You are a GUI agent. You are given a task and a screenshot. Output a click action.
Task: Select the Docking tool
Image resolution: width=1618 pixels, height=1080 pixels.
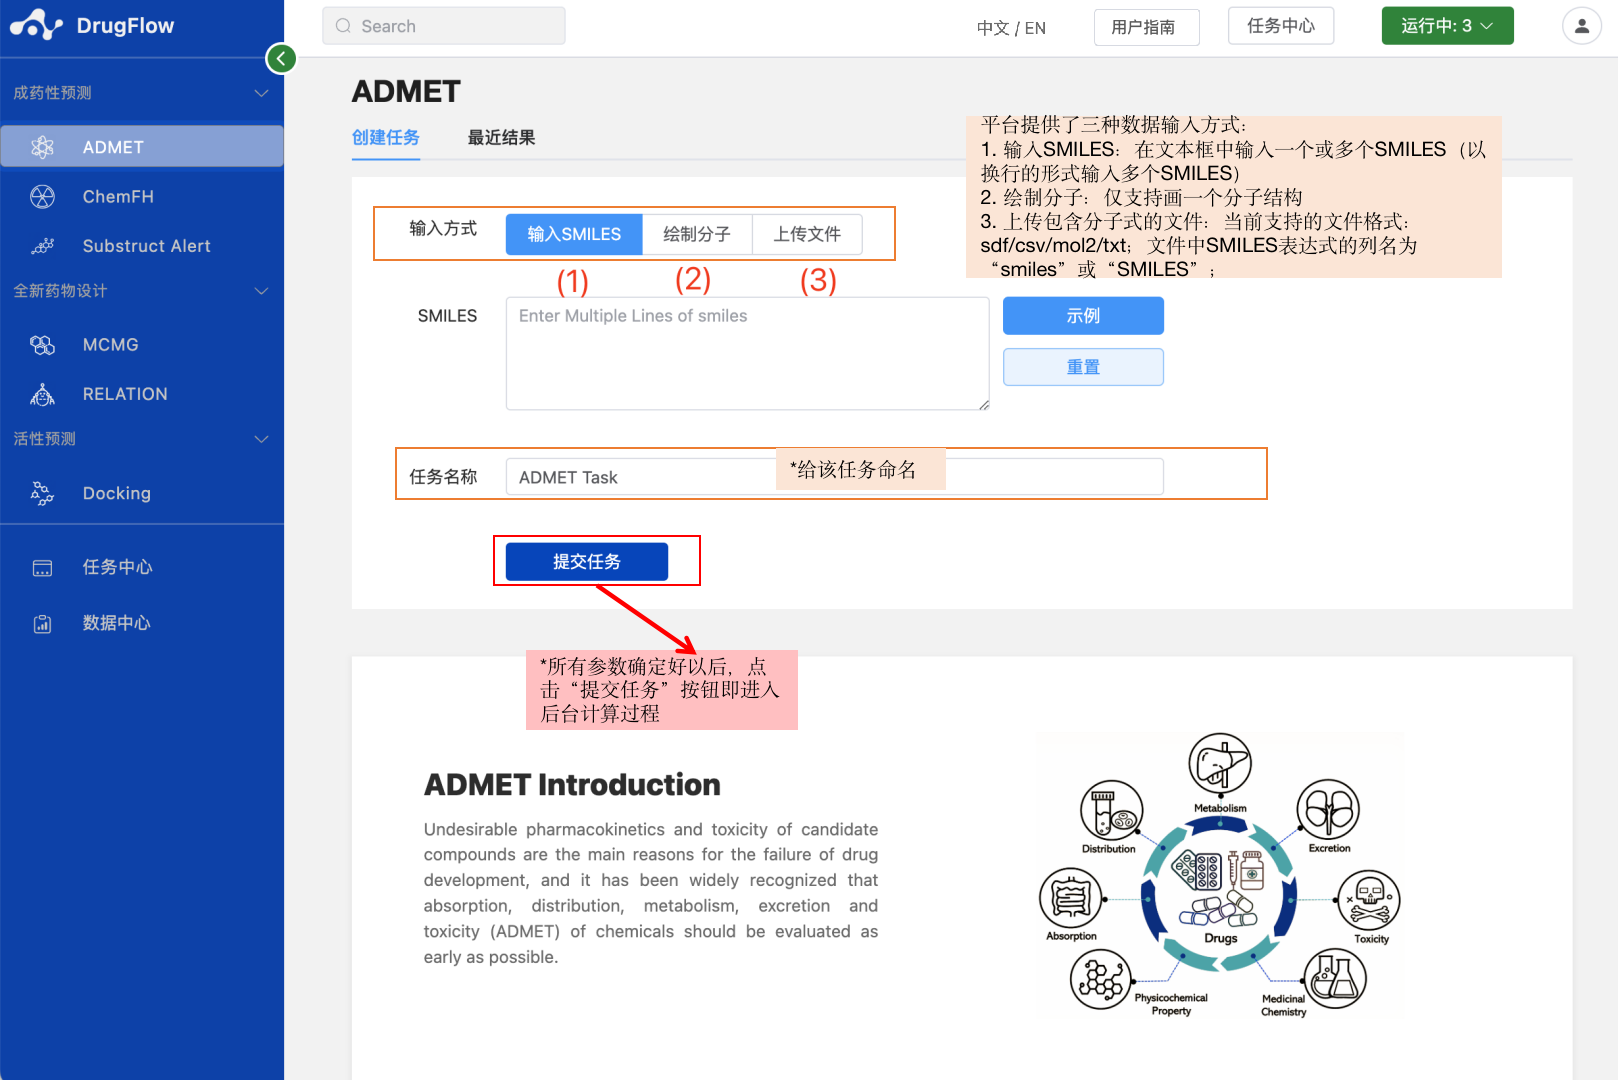pos(116,492)
